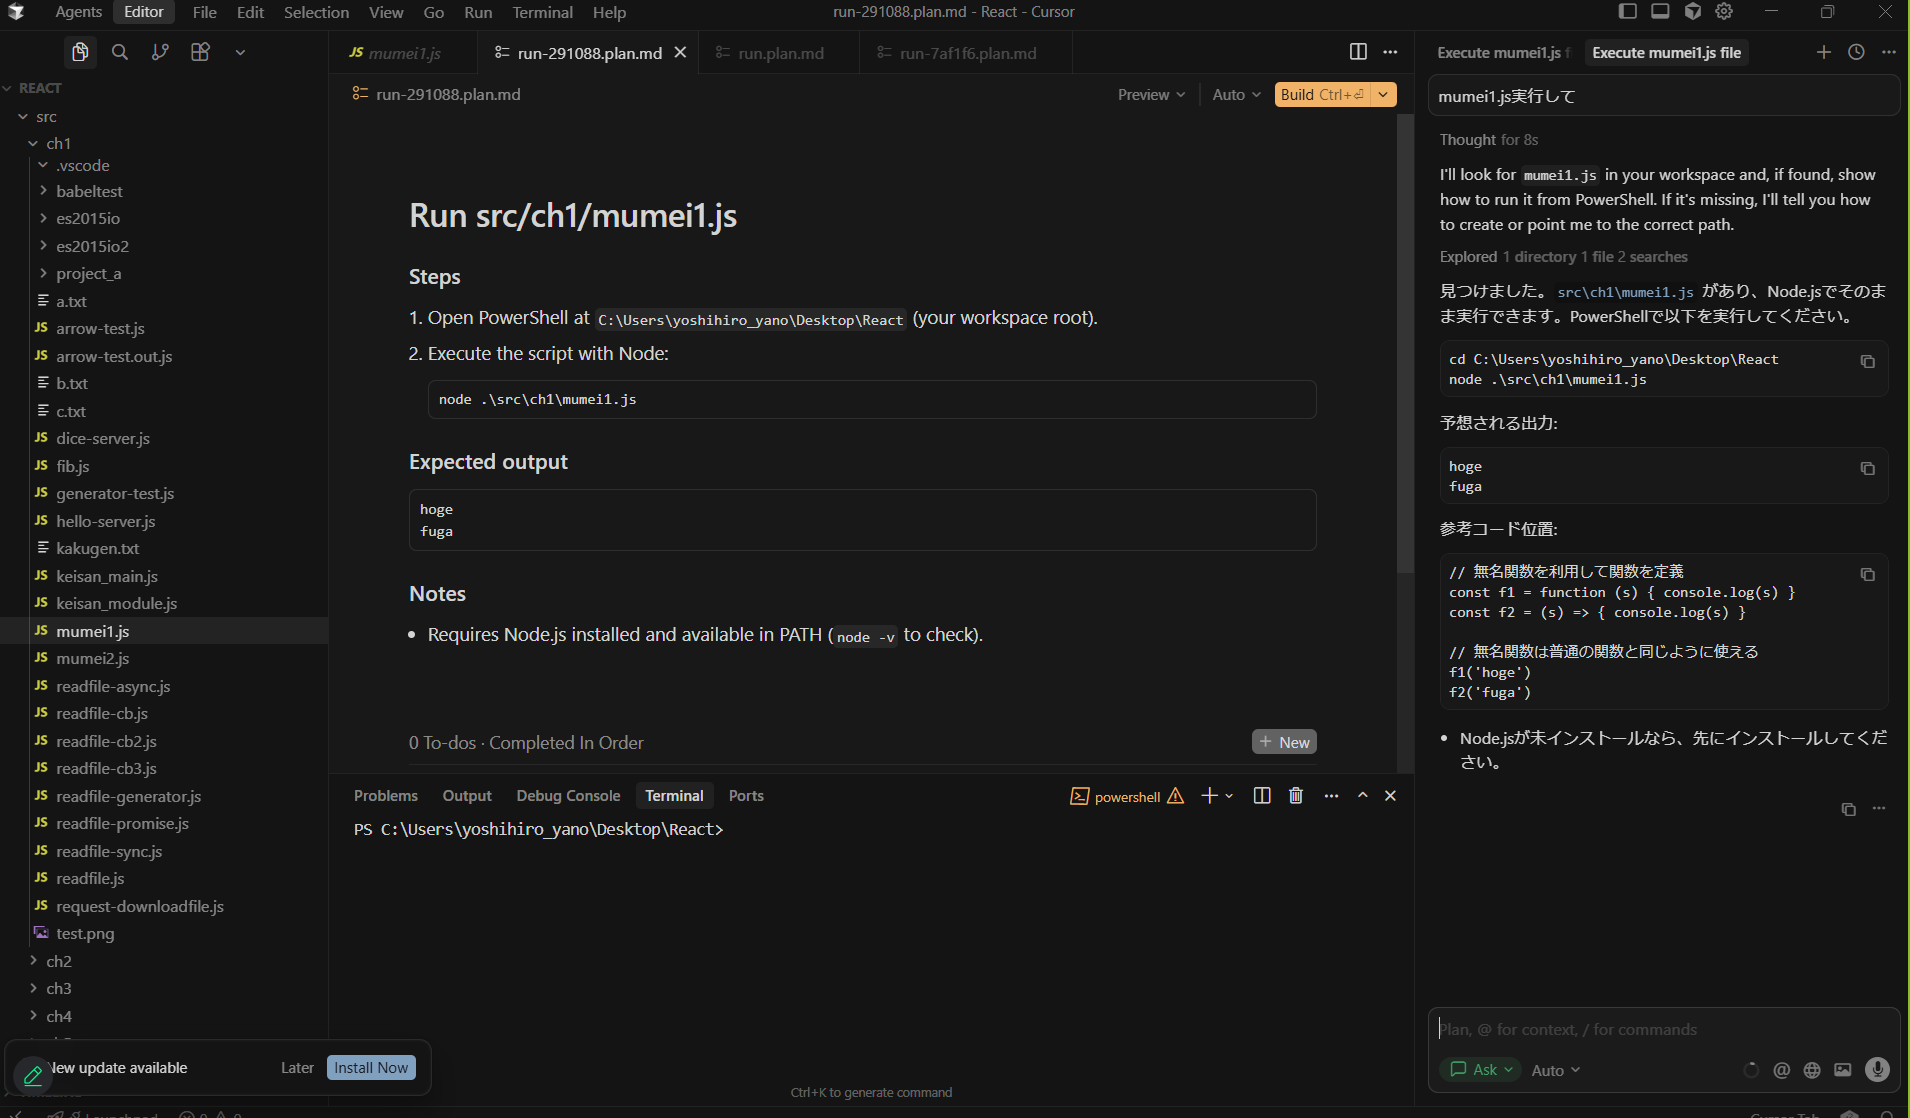The height and width of the screenshot is (1118, 1910).
Task: Focus the chat prompt input field
Action: (x=1664, y=1030)
